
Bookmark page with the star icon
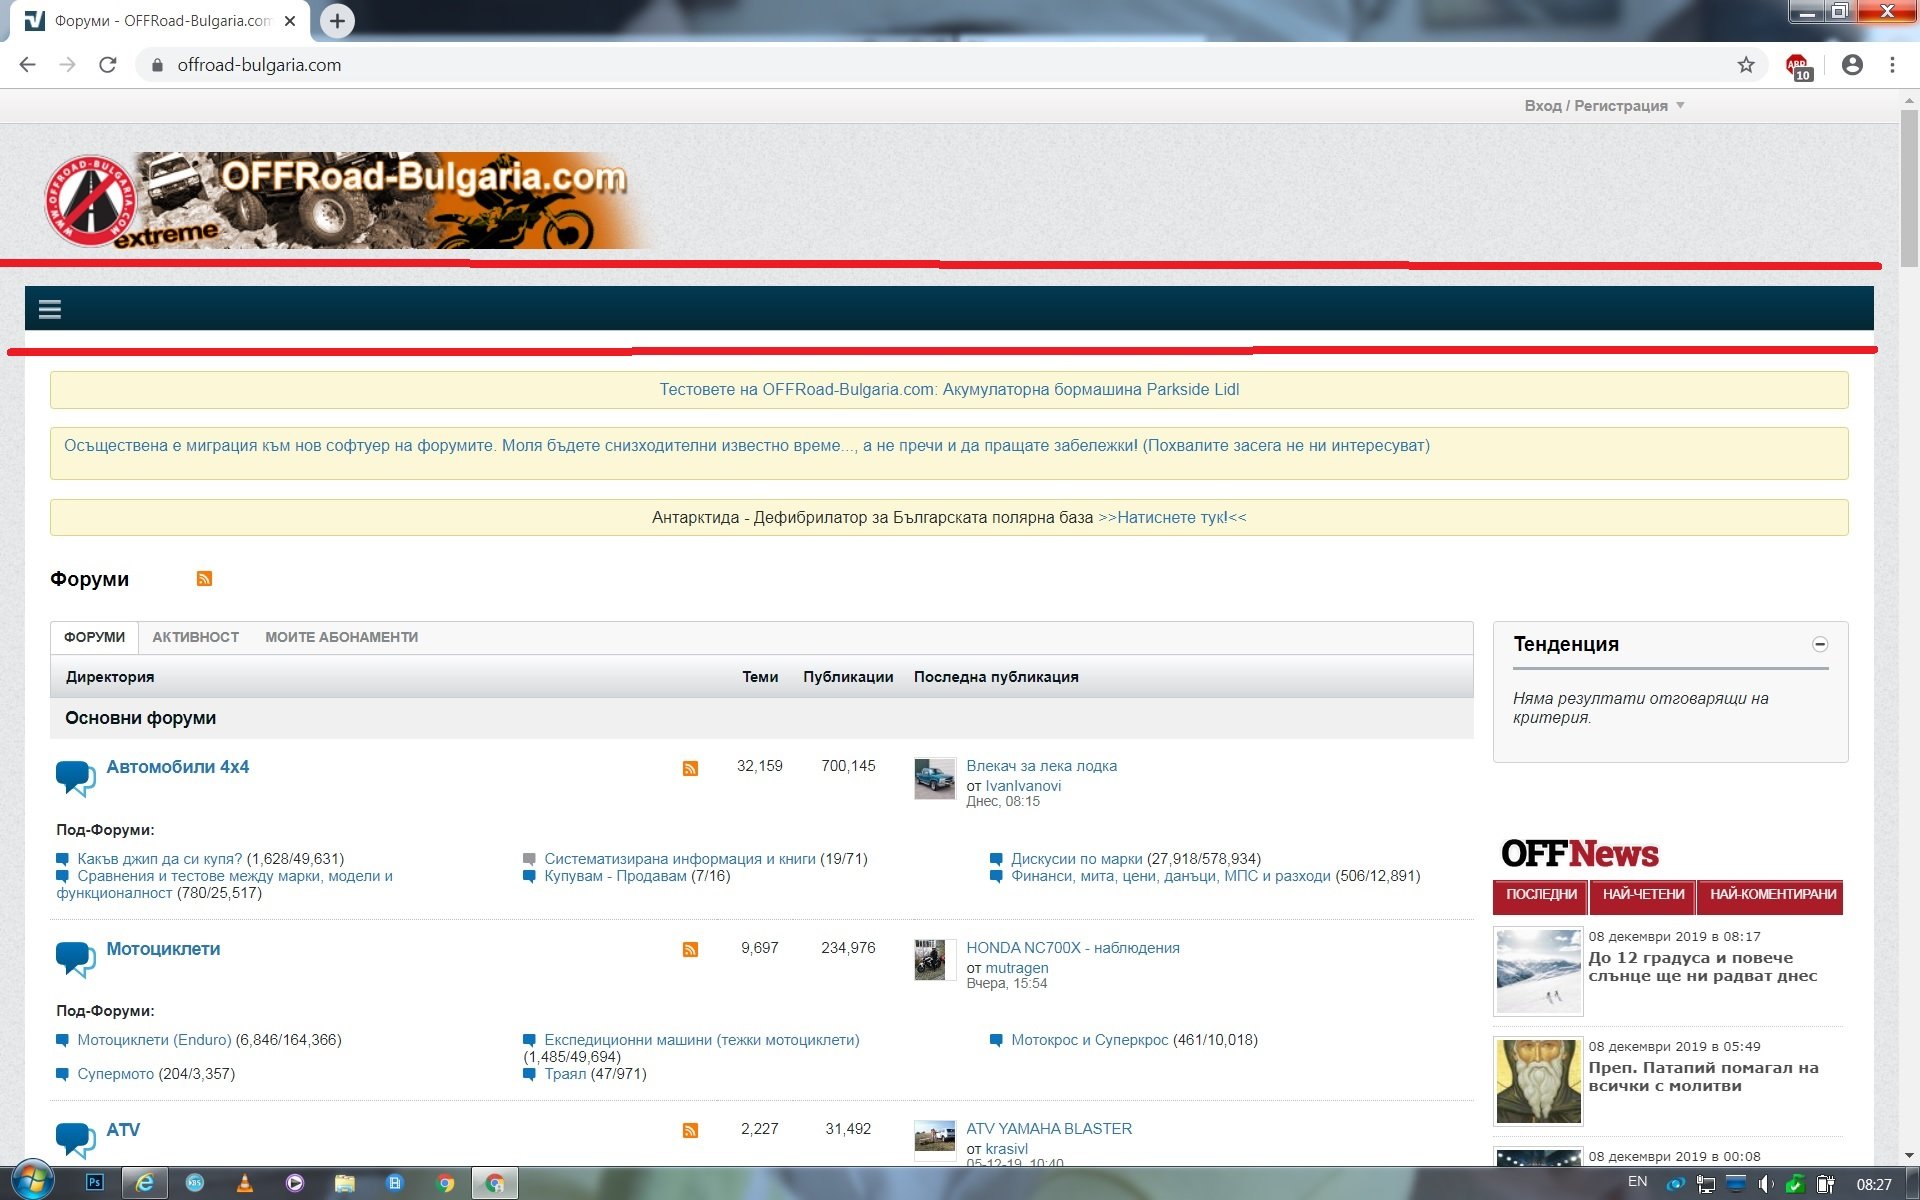(1745, 65)
